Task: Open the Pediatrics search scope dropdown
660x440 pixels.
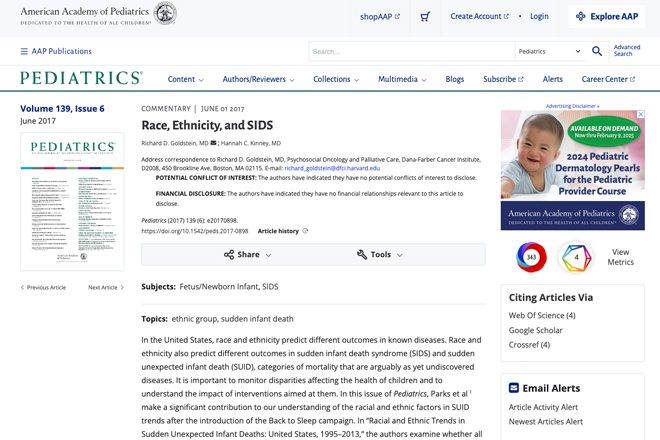Action: click(x=549, y=51)
